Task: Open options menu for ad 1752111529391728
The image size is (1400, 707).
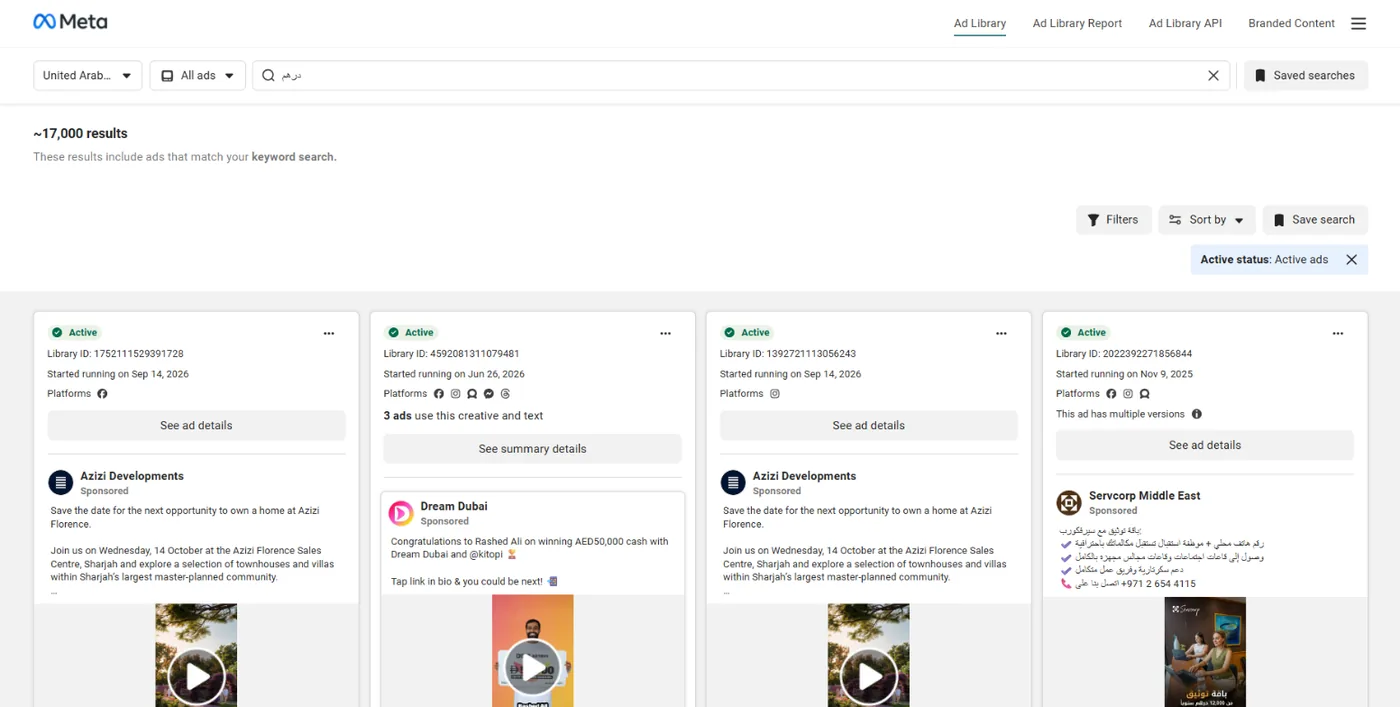Action: [x=329, y=333]
